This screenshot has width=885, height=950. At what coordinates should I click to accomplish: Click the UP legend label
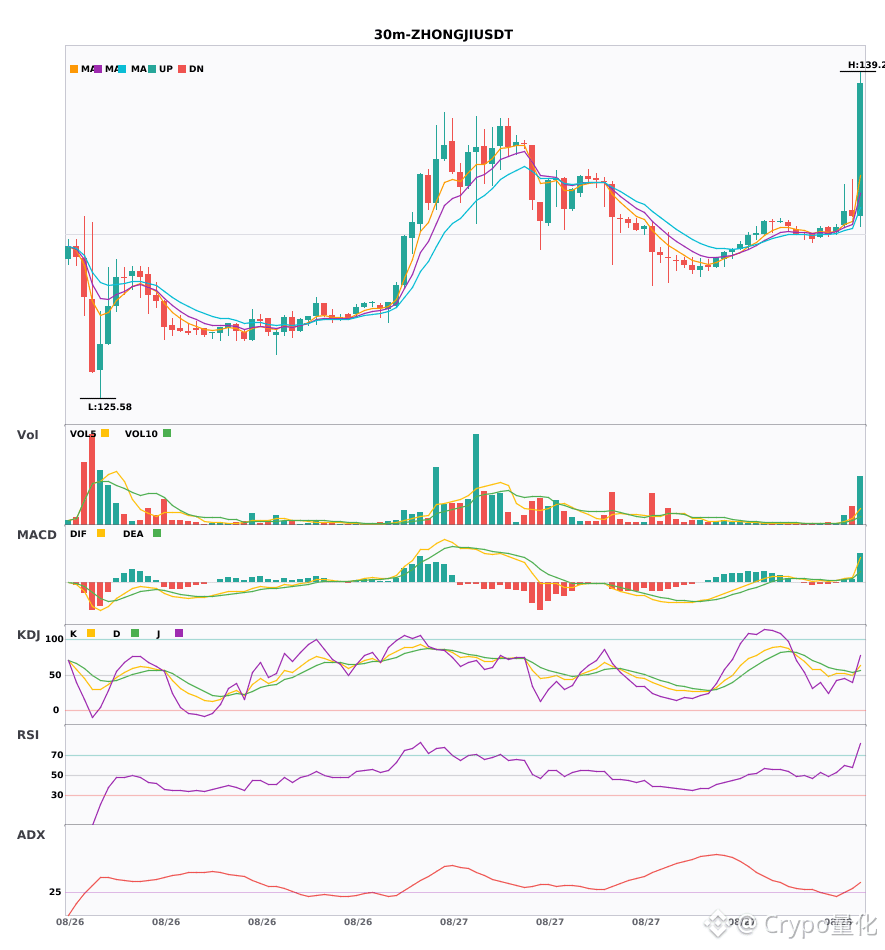pyautogui.click(x=166, y=69)
